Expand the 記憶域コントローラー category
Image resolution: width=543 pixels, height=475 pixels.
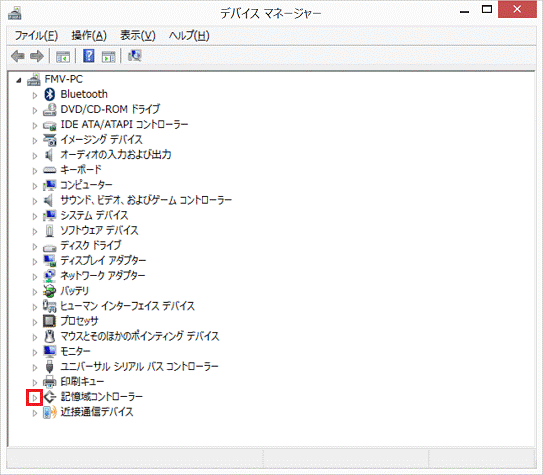[35, 398]
